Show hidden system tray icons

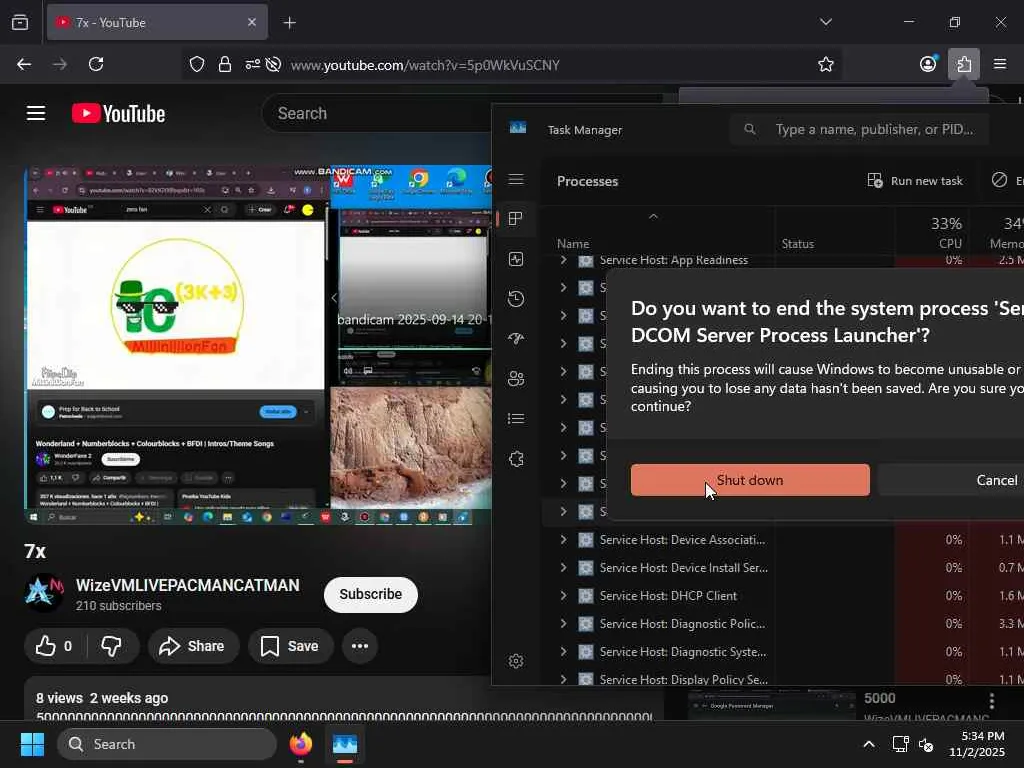pyautogui.click(x=869, y=744)
